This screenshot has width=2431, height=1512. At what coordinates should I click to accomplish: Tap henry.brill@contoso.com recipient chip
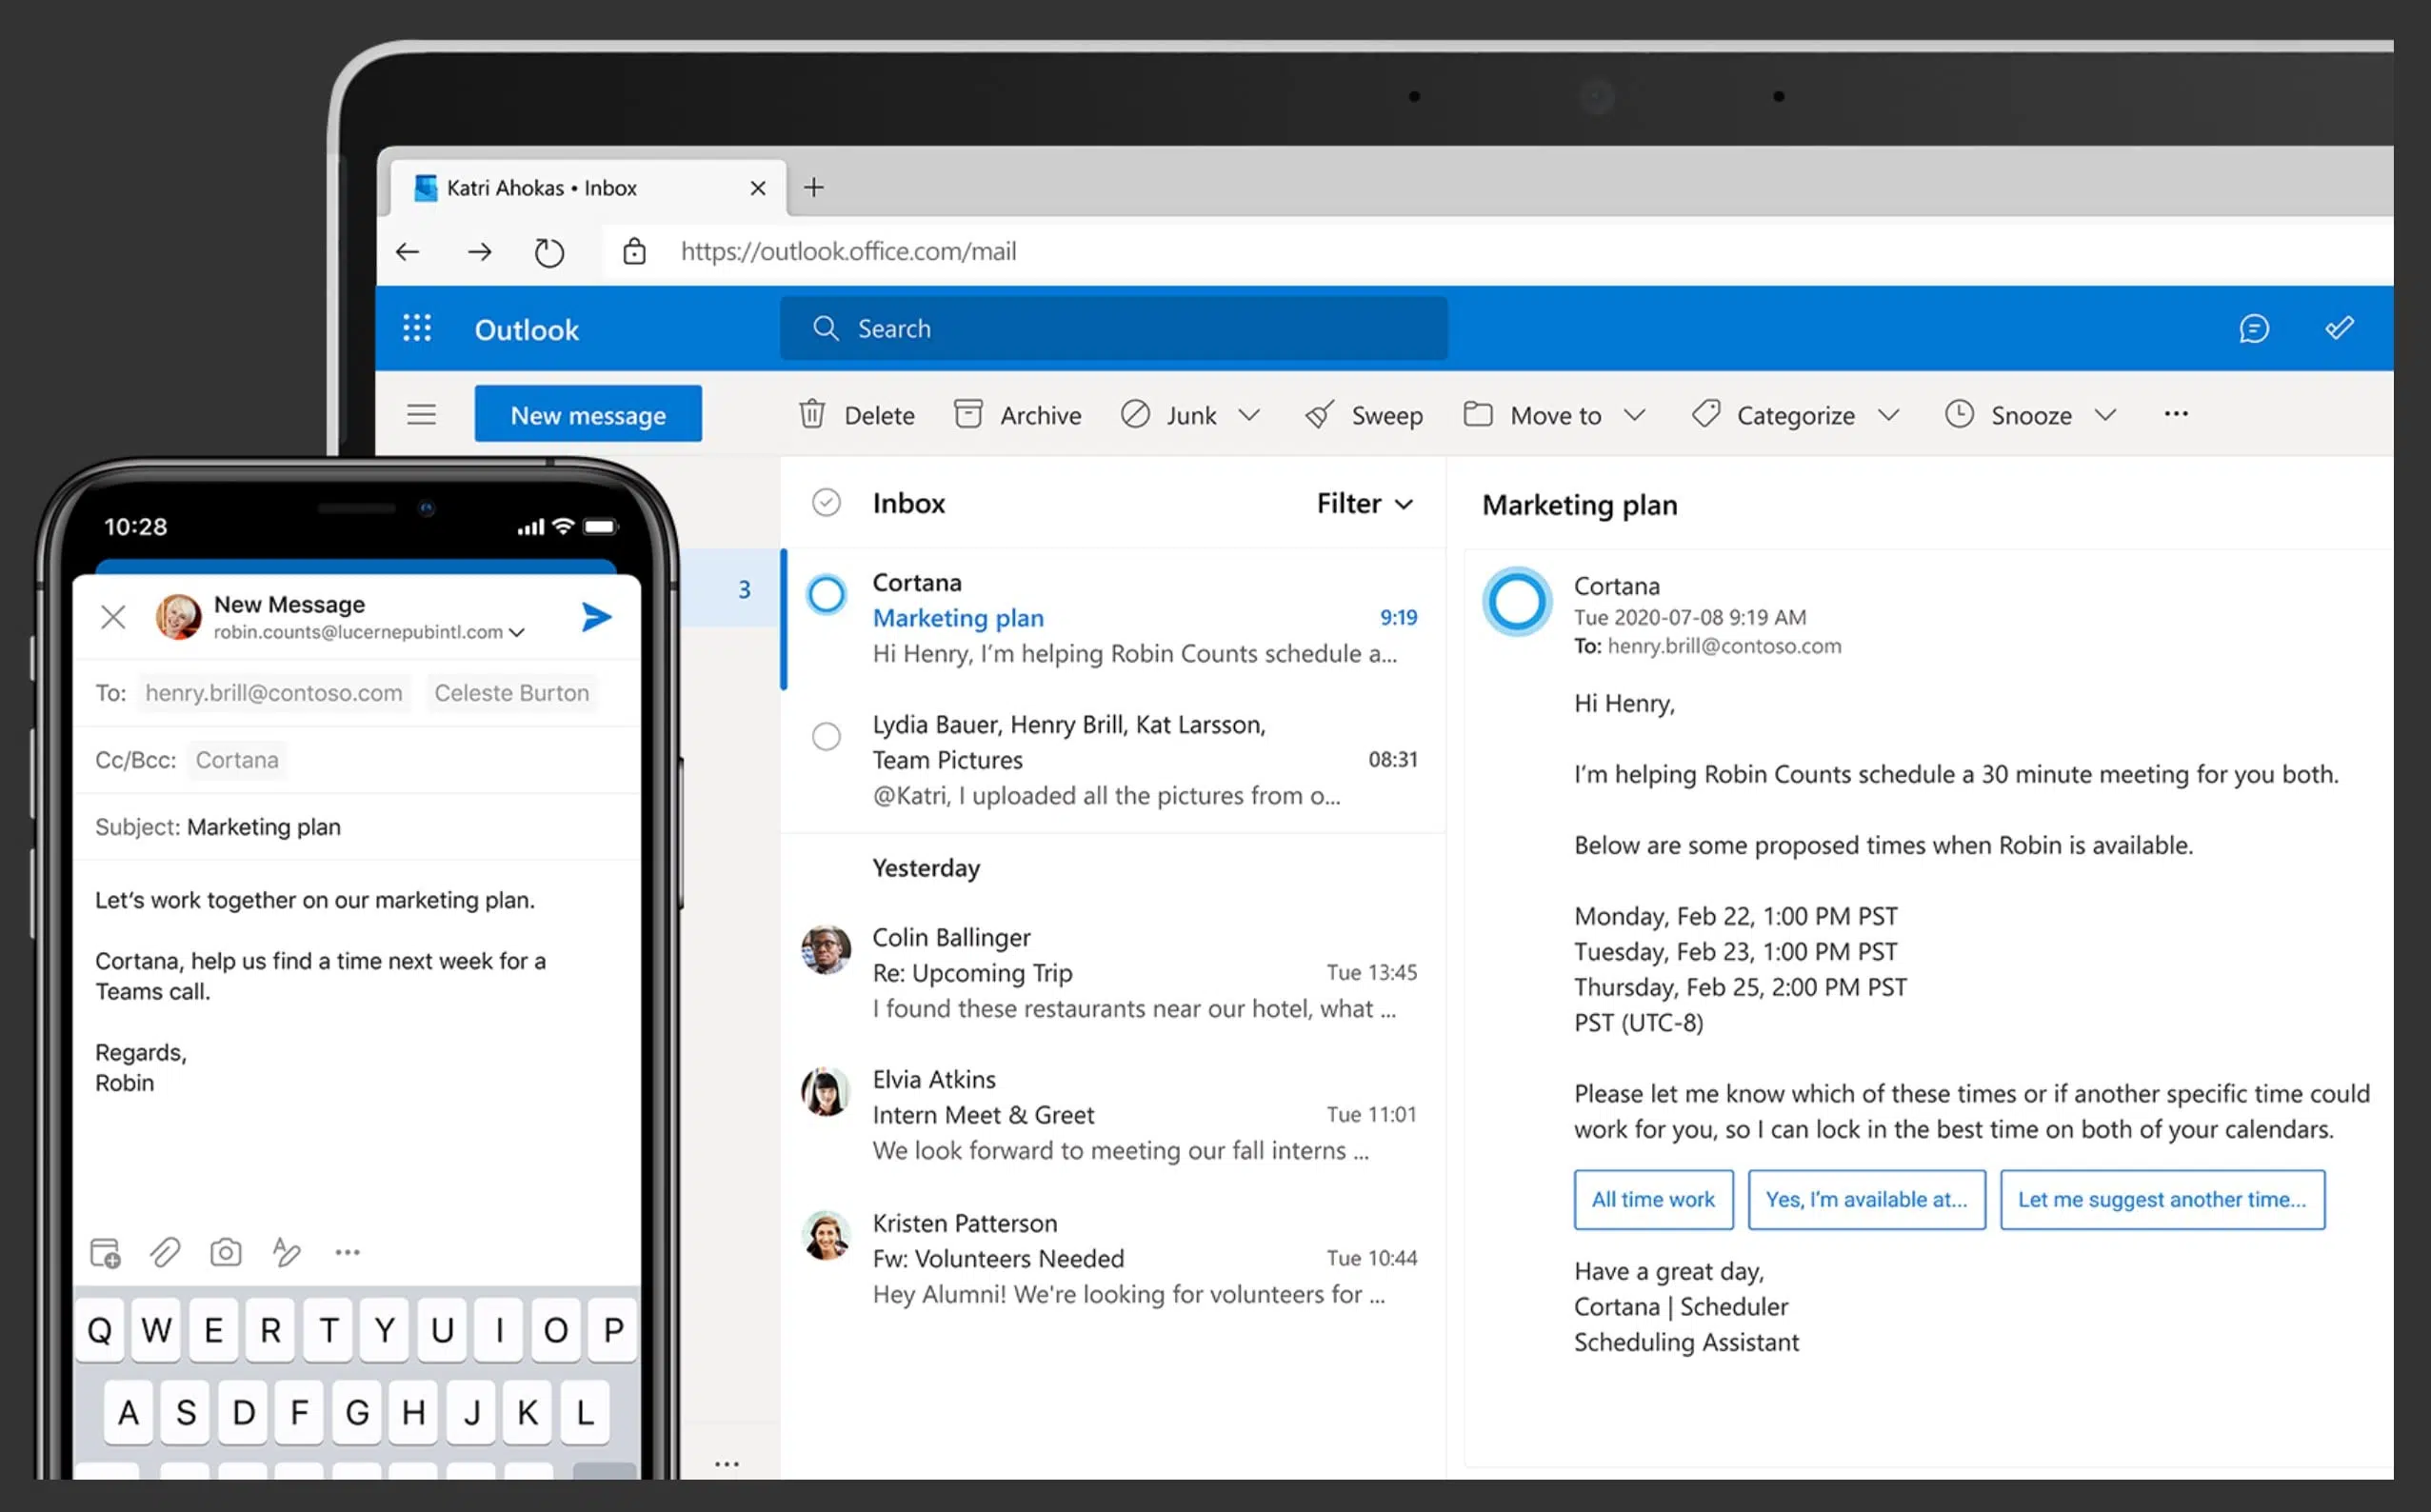(273, 693)
